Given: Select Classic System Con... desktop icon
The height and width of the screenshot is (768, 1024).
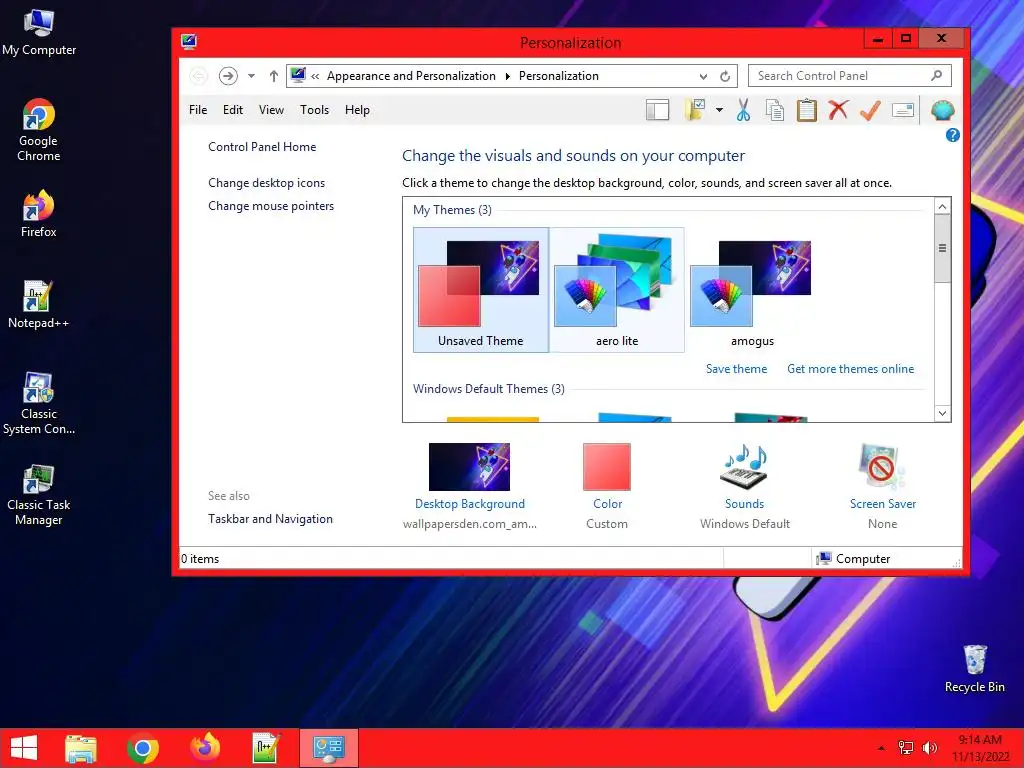Looking at the screenshot, I should coord(39,404).
